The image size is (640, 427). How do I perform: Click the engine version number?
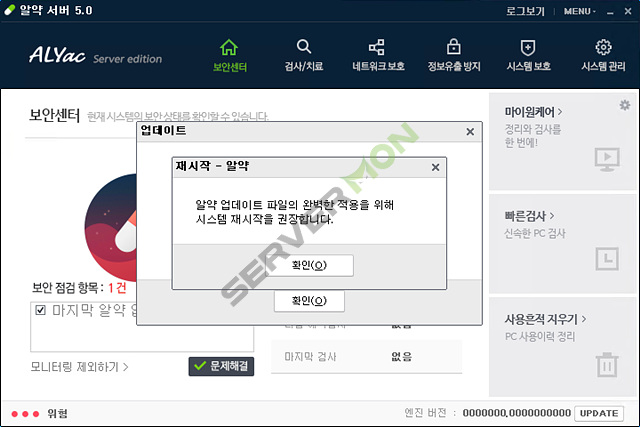(x=517, y=413)
